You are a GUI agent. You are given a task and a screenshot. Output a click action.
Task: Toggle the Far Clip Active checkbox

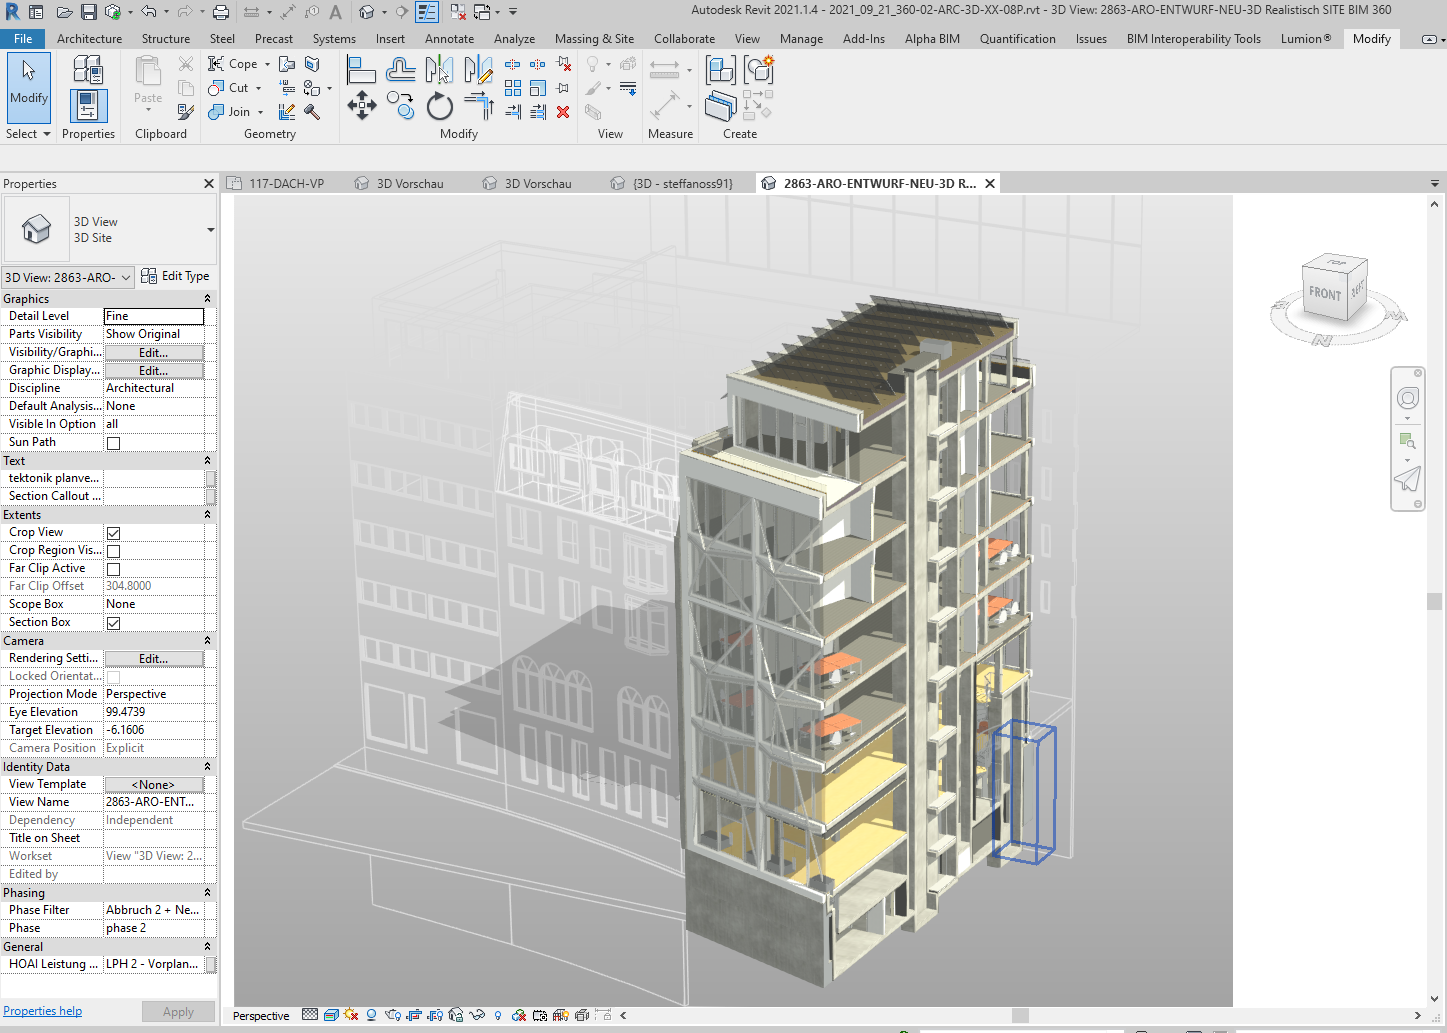tap(114, 569)
